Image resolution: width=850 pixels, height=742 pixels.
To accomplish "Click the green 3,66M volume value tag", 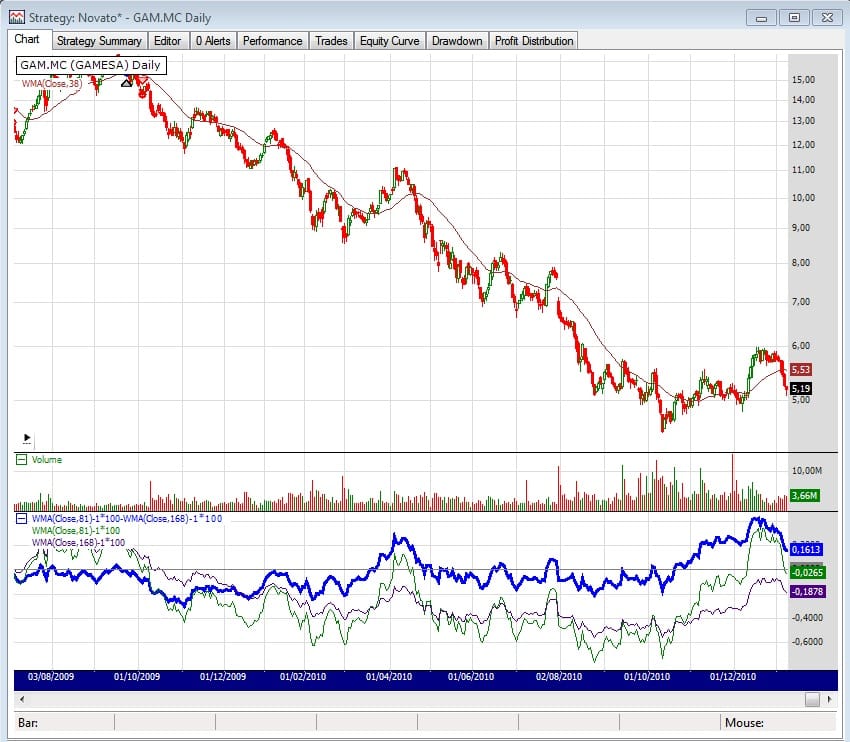I will click(x=805, y=495).
